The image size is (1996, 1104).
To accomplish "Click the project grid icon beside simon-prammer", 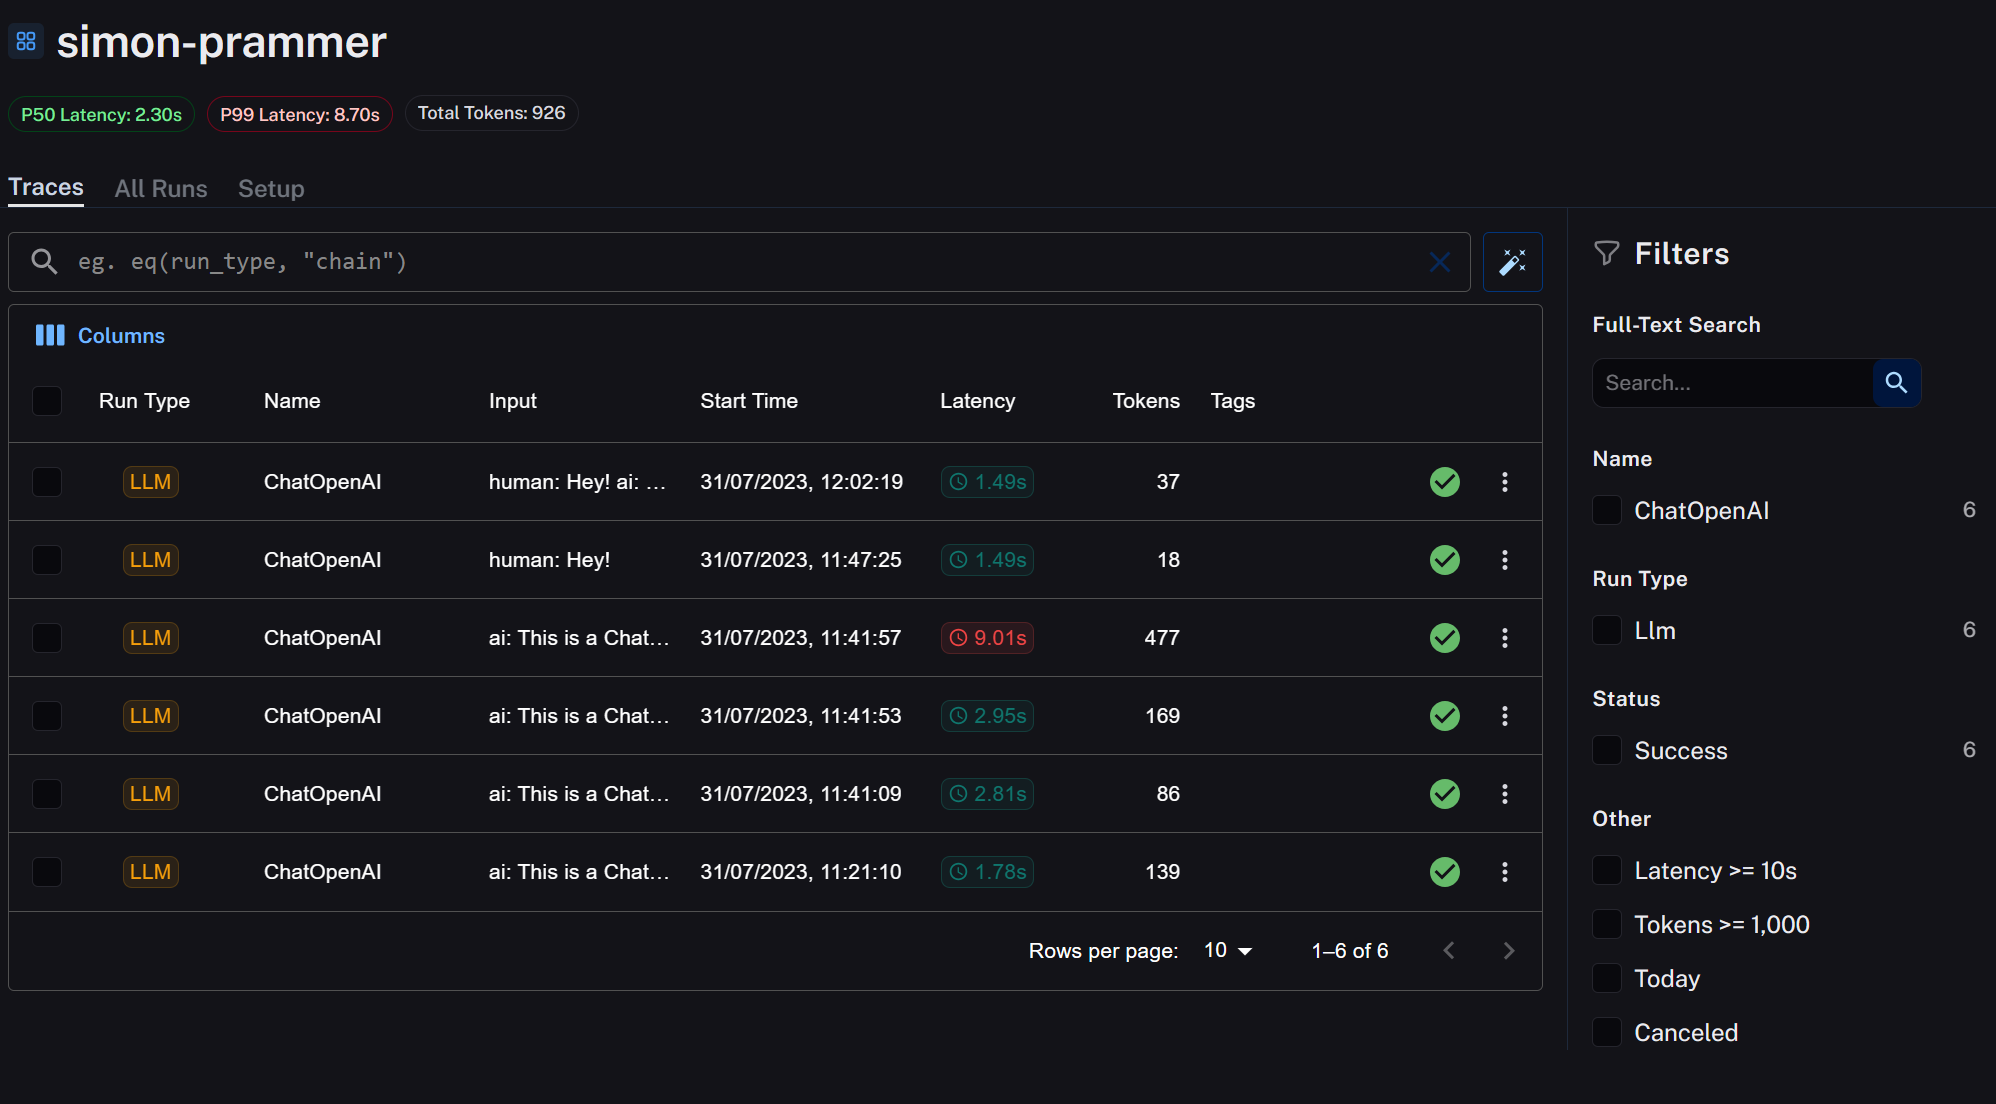I will (x=26, y=41).
